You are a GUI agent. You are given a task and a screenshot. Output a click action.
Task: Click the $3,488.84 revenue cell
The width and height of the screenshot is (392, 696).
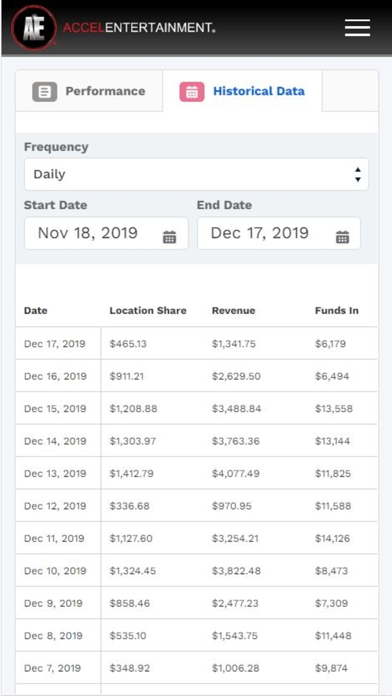point(237,408)
